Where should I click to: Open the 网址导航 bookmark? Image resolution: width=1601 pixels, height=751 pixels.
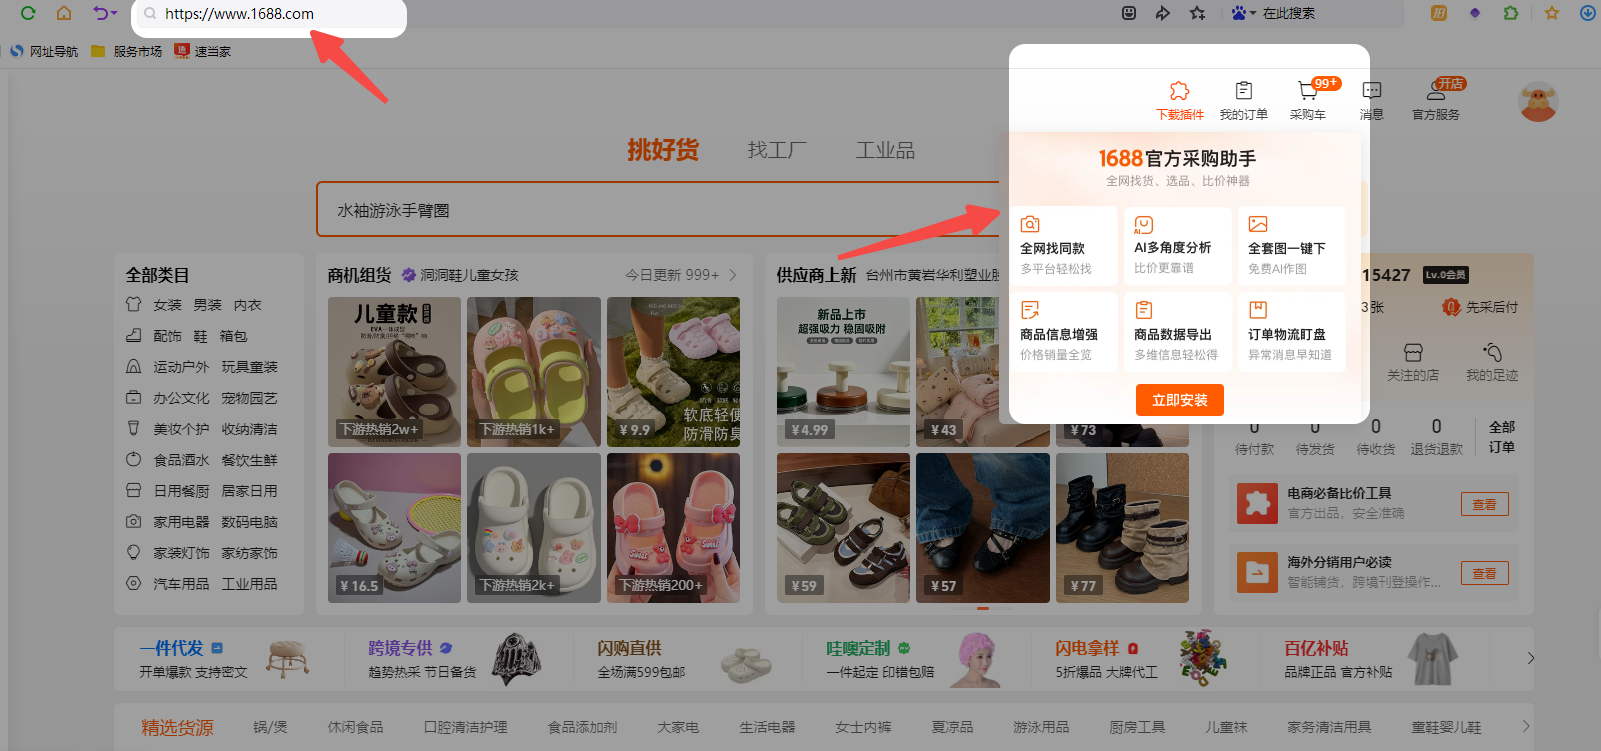pos(44,51)
